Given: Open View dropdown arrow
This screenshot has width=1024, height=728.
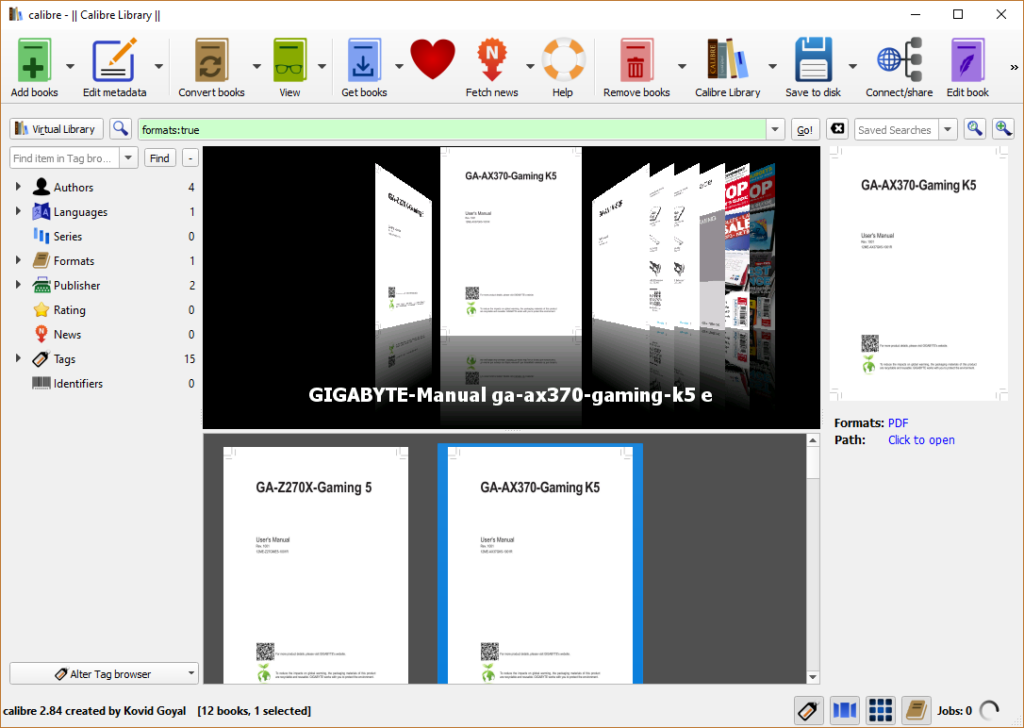Looking at the screenshot, I should 322,67.
